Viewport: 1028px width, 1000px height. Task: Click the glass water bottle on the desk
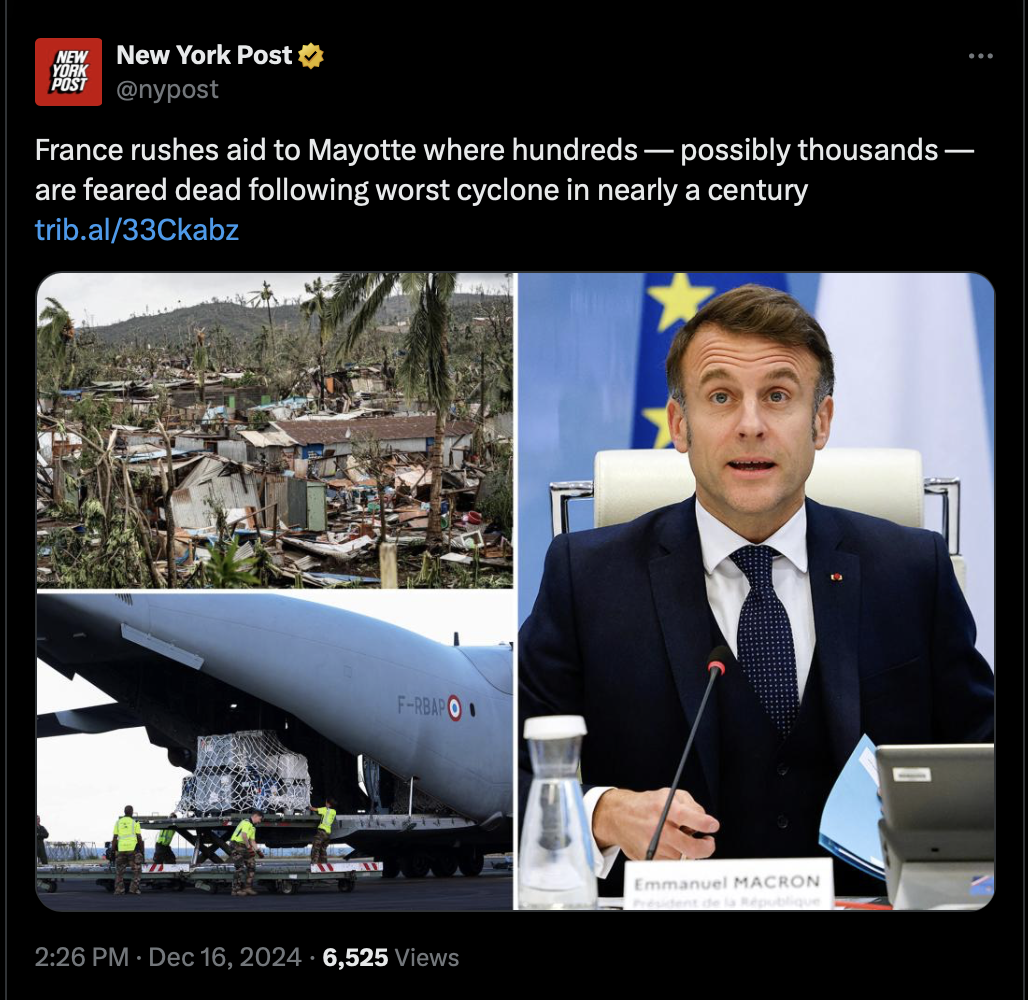click(556, 810)
